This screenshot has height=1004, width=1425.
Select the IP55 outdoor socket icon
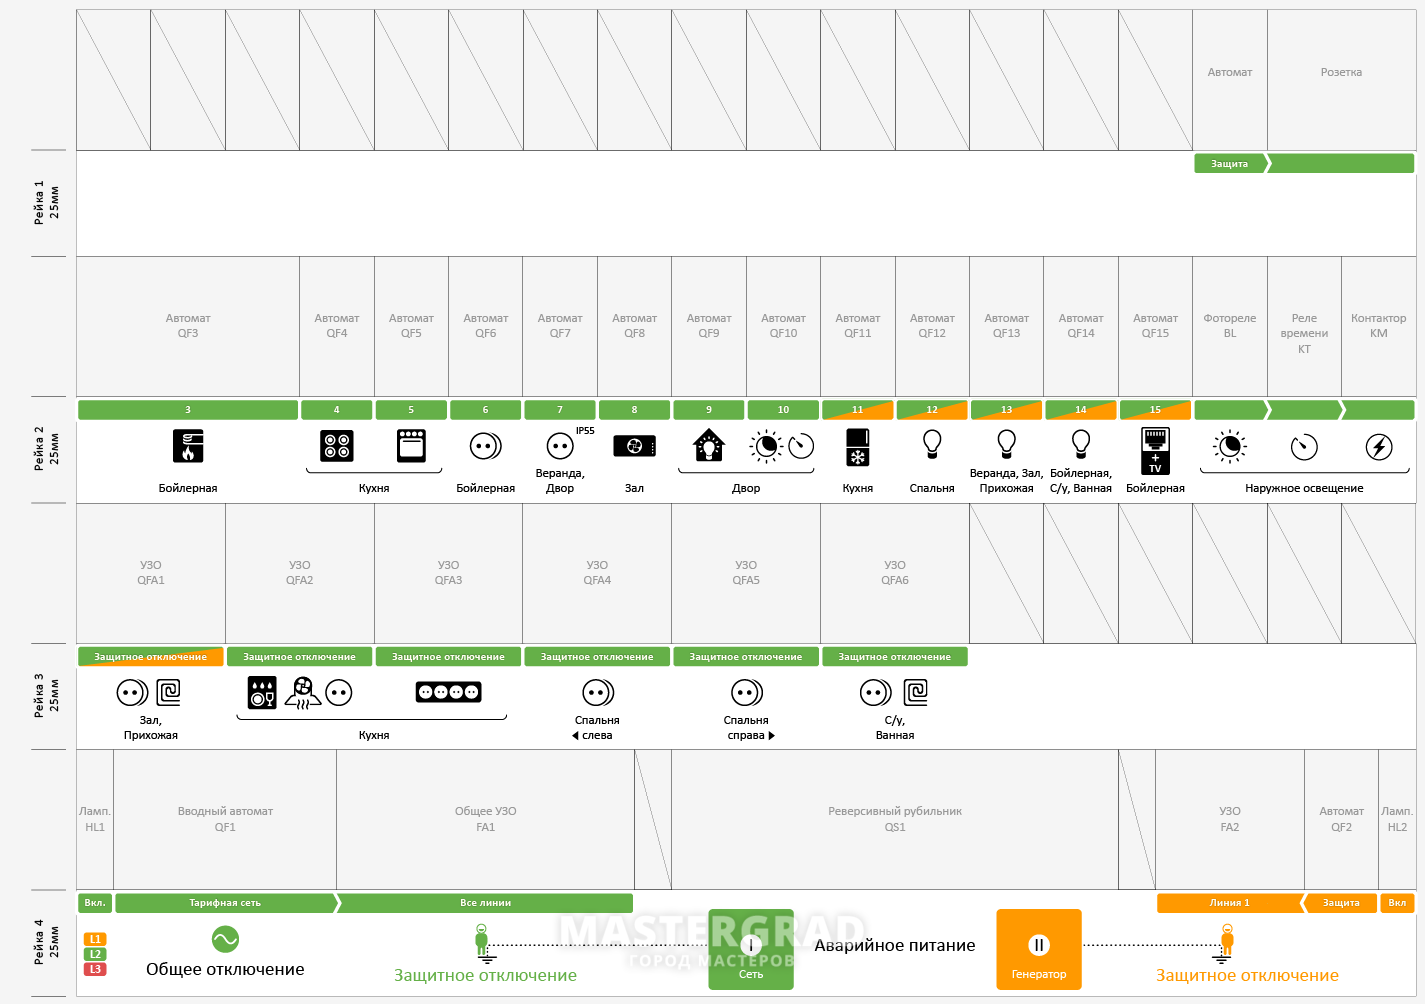click(561, 446)
